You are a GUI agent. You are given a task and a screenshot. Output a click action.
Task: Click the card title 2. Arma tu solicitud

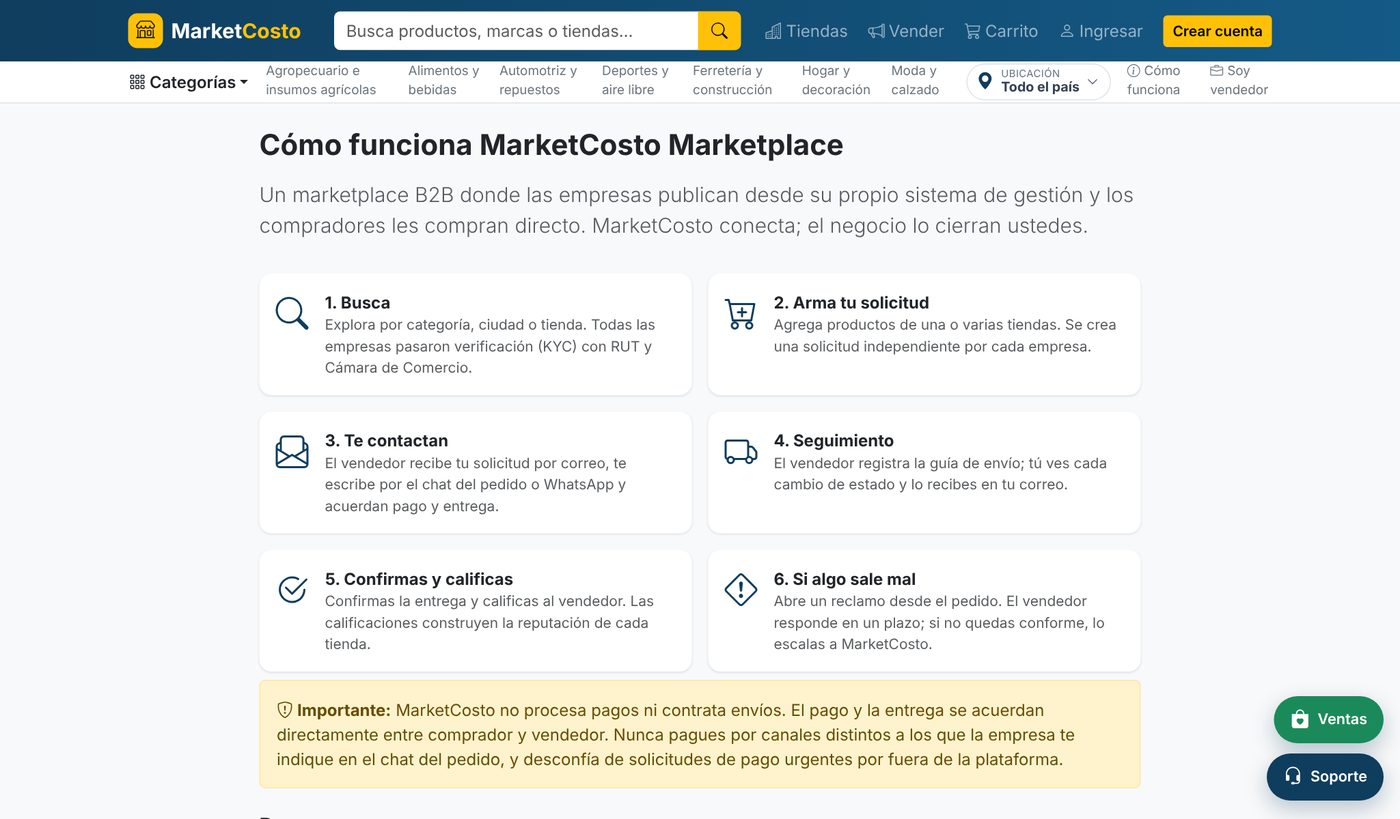click(x=851, y=303)
